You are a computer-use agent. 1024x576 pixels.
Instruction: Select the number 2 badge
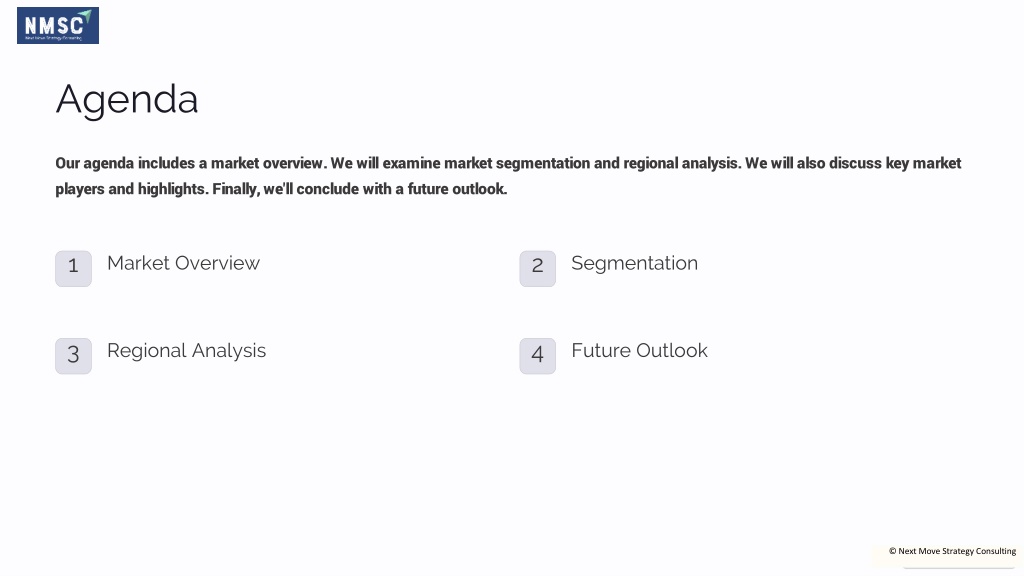tap(537, 268)
